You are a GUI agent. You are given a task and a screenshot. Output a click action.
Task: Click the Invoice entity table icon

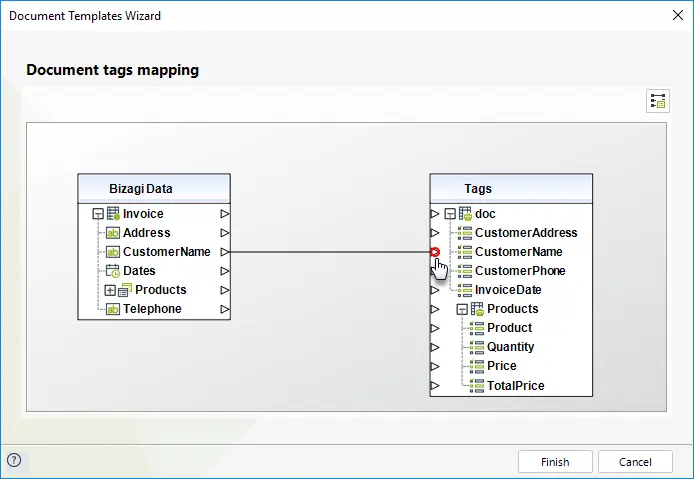pyautogui.click(x=113, y=214)
